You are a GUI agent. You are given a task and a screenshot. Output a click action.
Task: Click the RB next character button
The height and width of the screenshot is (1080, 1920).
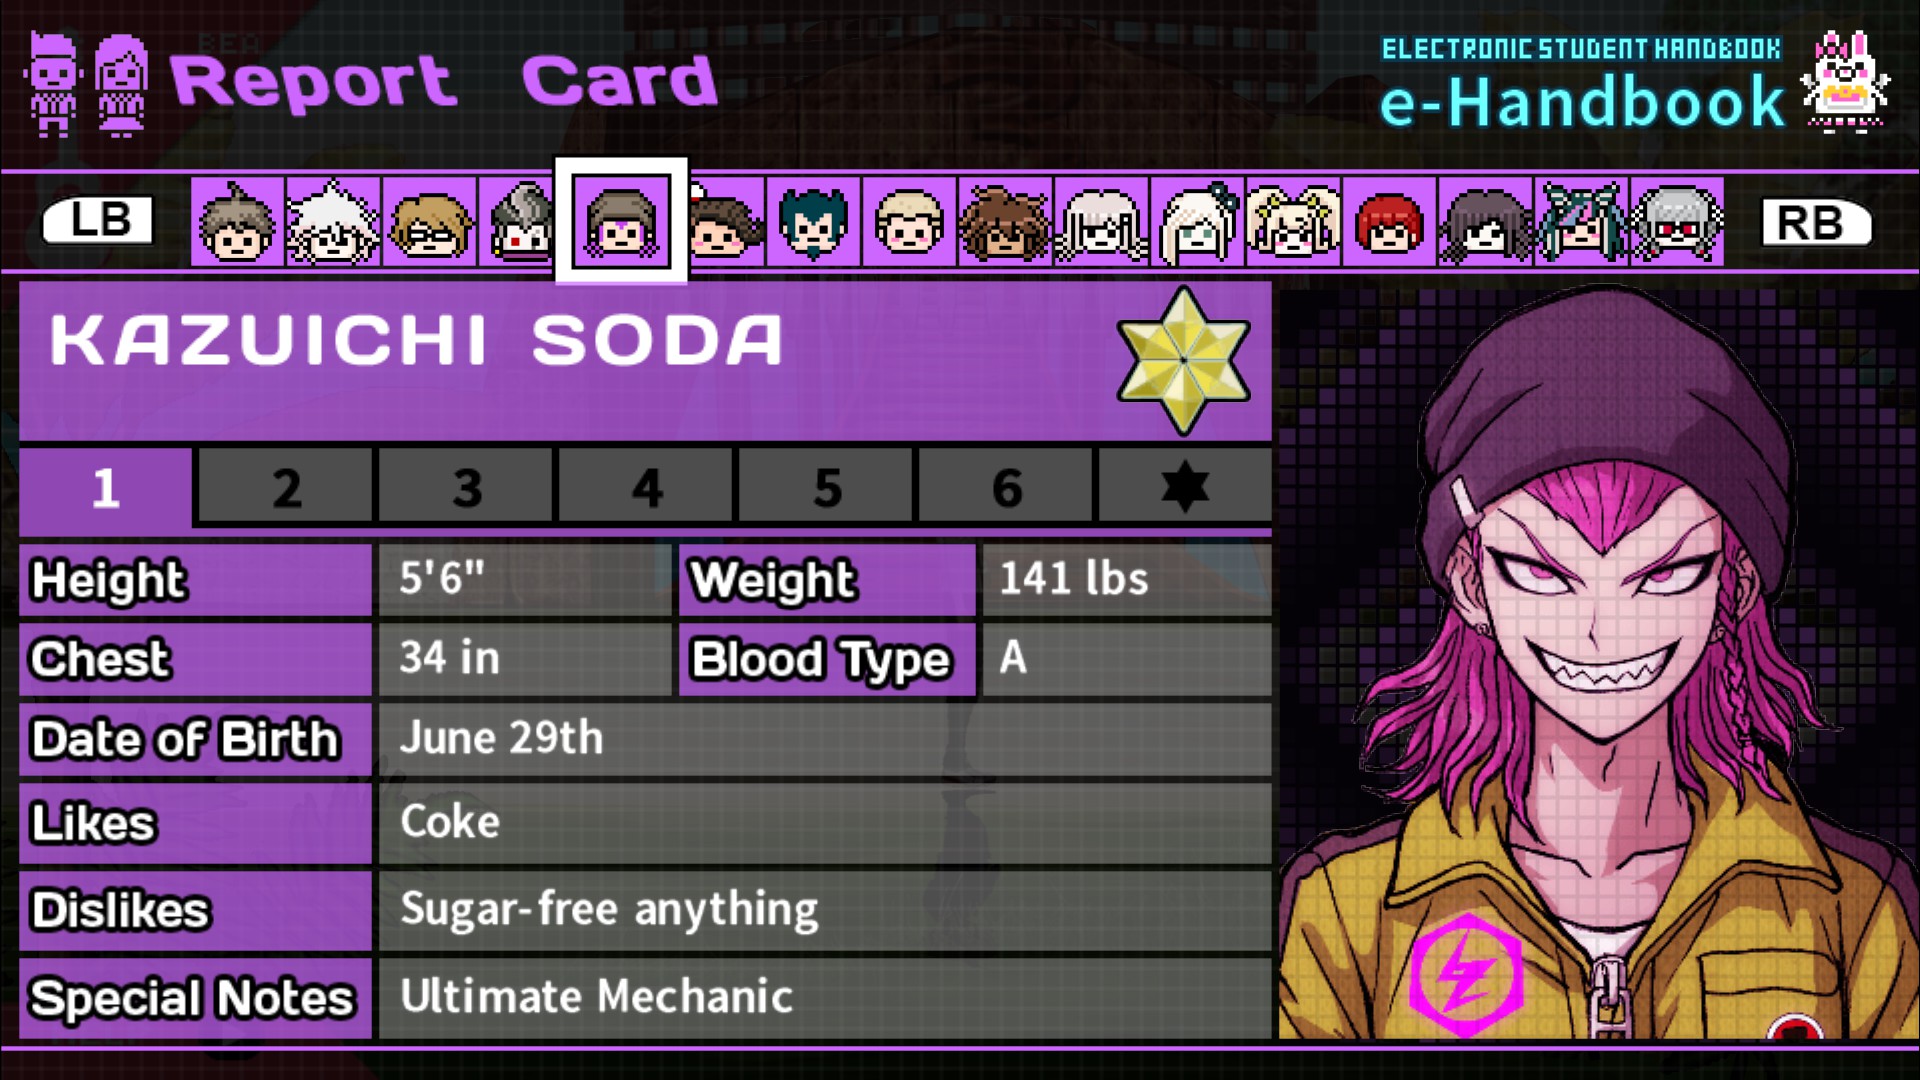[1815, 222]
